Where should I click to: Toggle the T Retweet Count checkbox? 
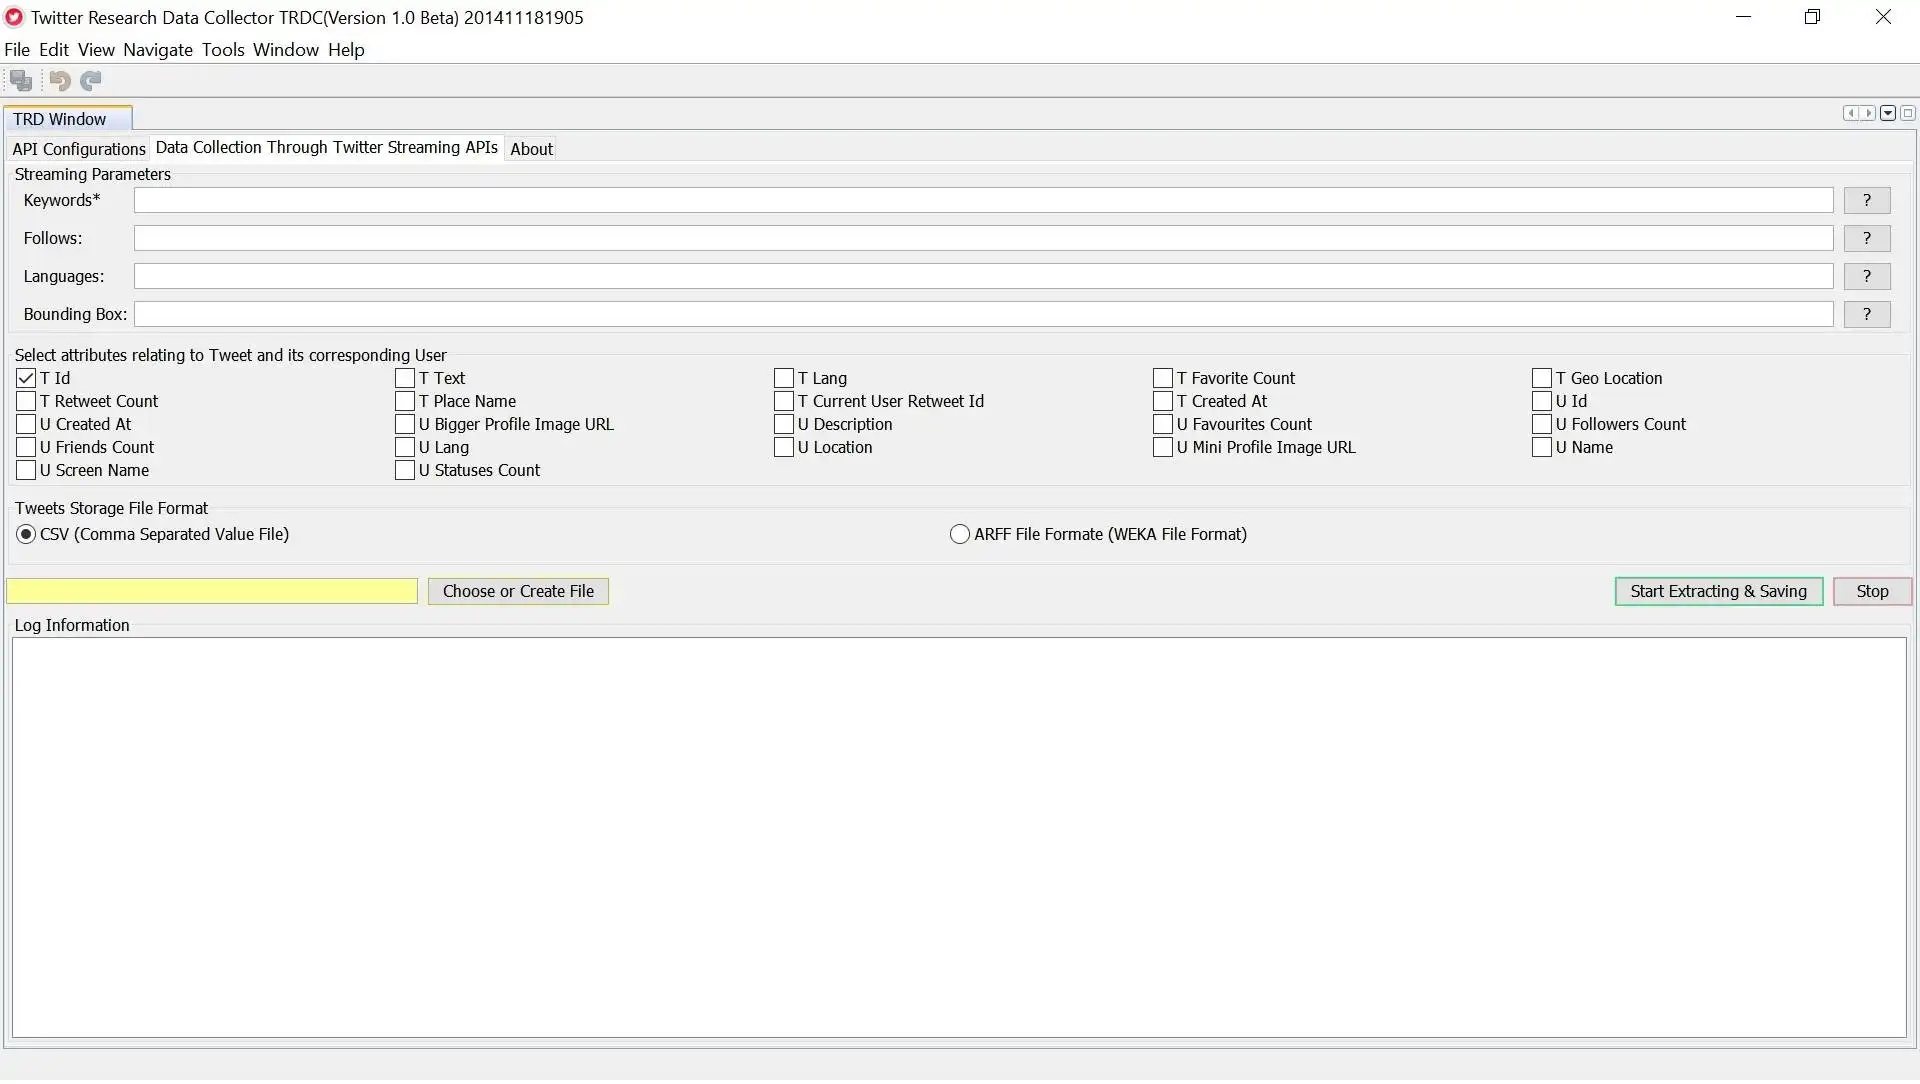click(x=25, y=400)
